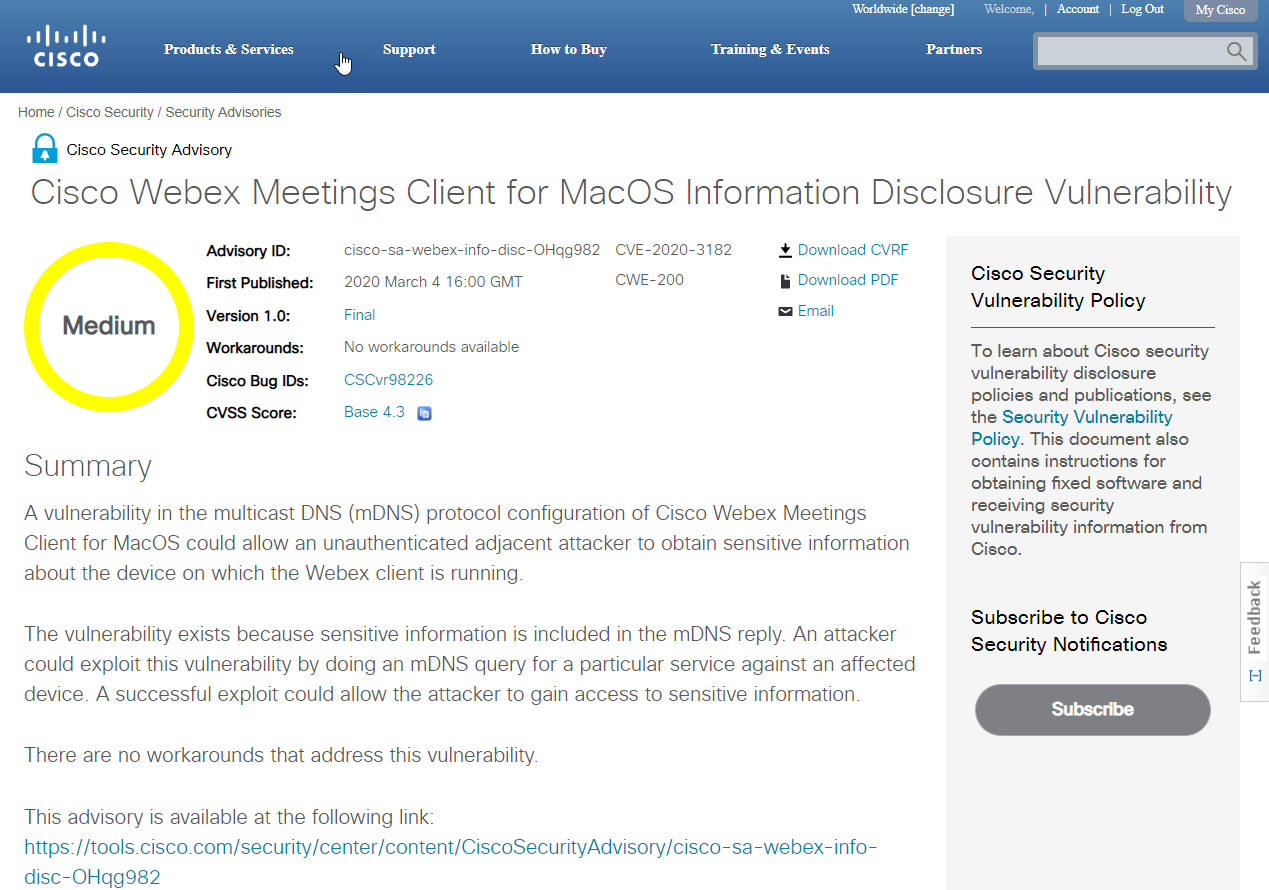The image size is (1269, 890).
Task: Click the 'Version 1.0:' label
Action: [x=248, y=316]
